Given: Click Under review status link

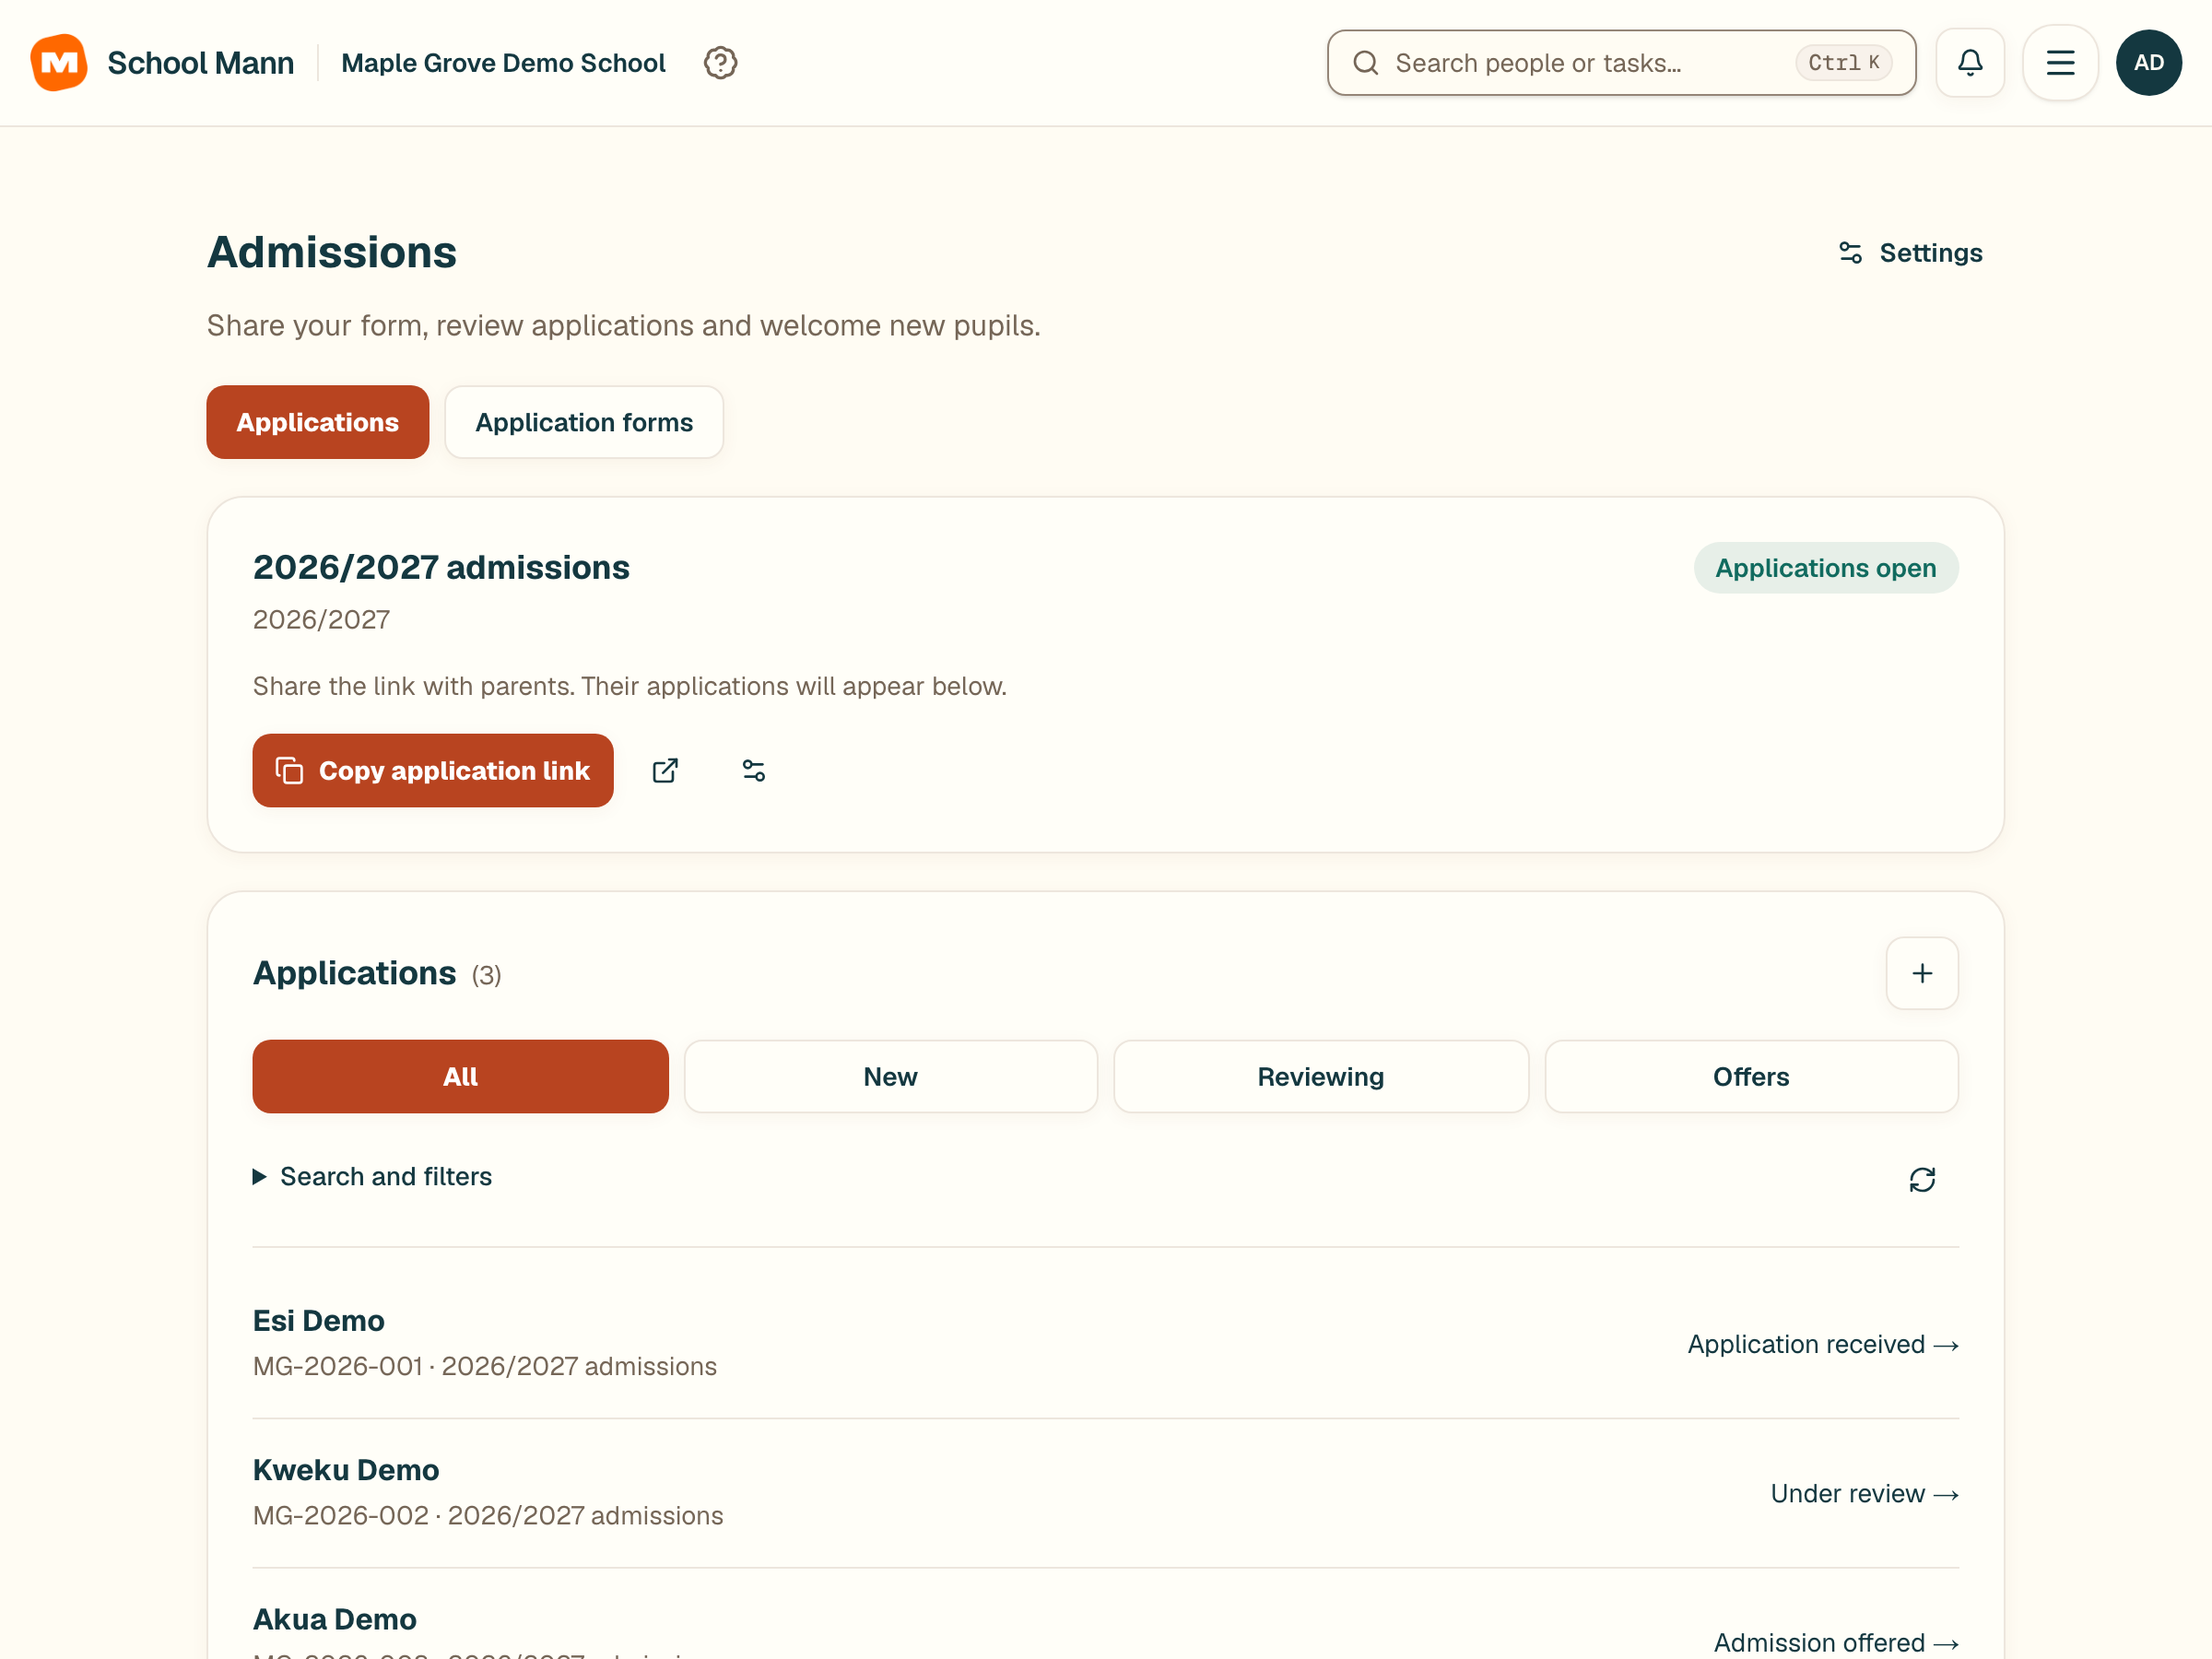Looking at the screenshot, I should [x=1864, y=1493].
